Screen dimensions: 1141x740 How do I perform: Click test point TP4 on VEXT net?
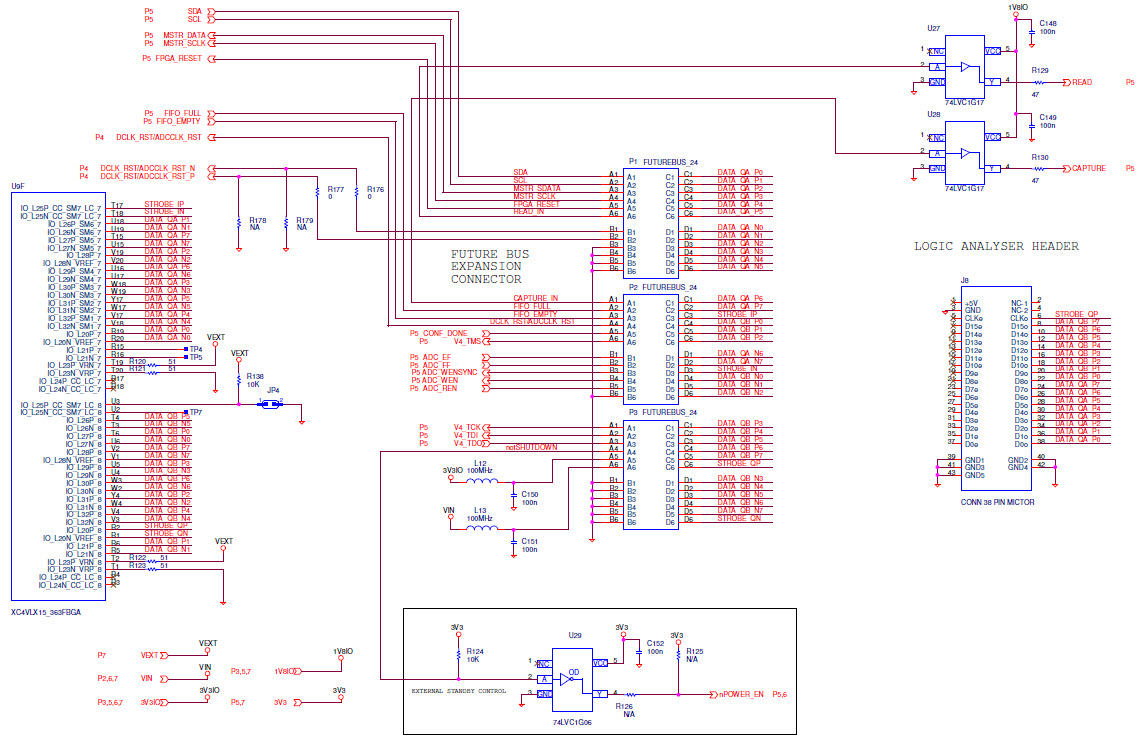(x=186, y=349)
